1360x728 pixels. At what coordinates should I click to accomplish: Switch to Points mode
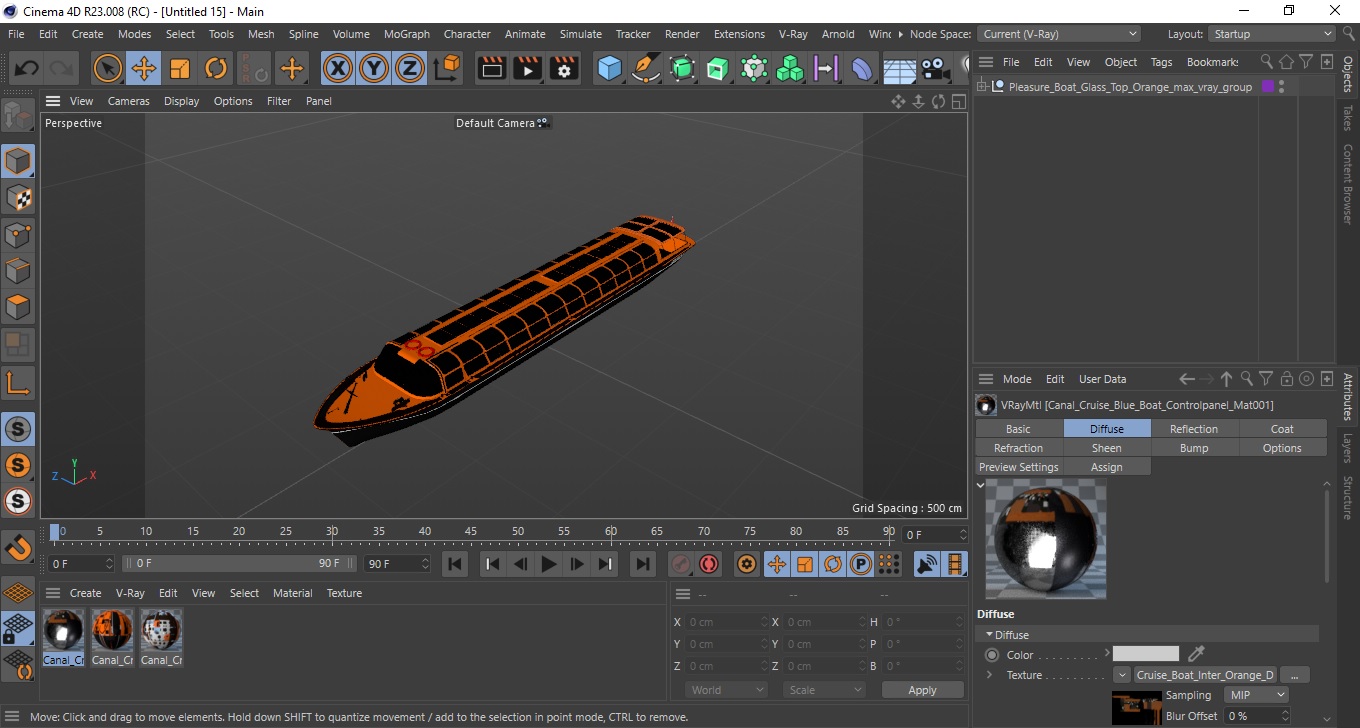[18, 235]
